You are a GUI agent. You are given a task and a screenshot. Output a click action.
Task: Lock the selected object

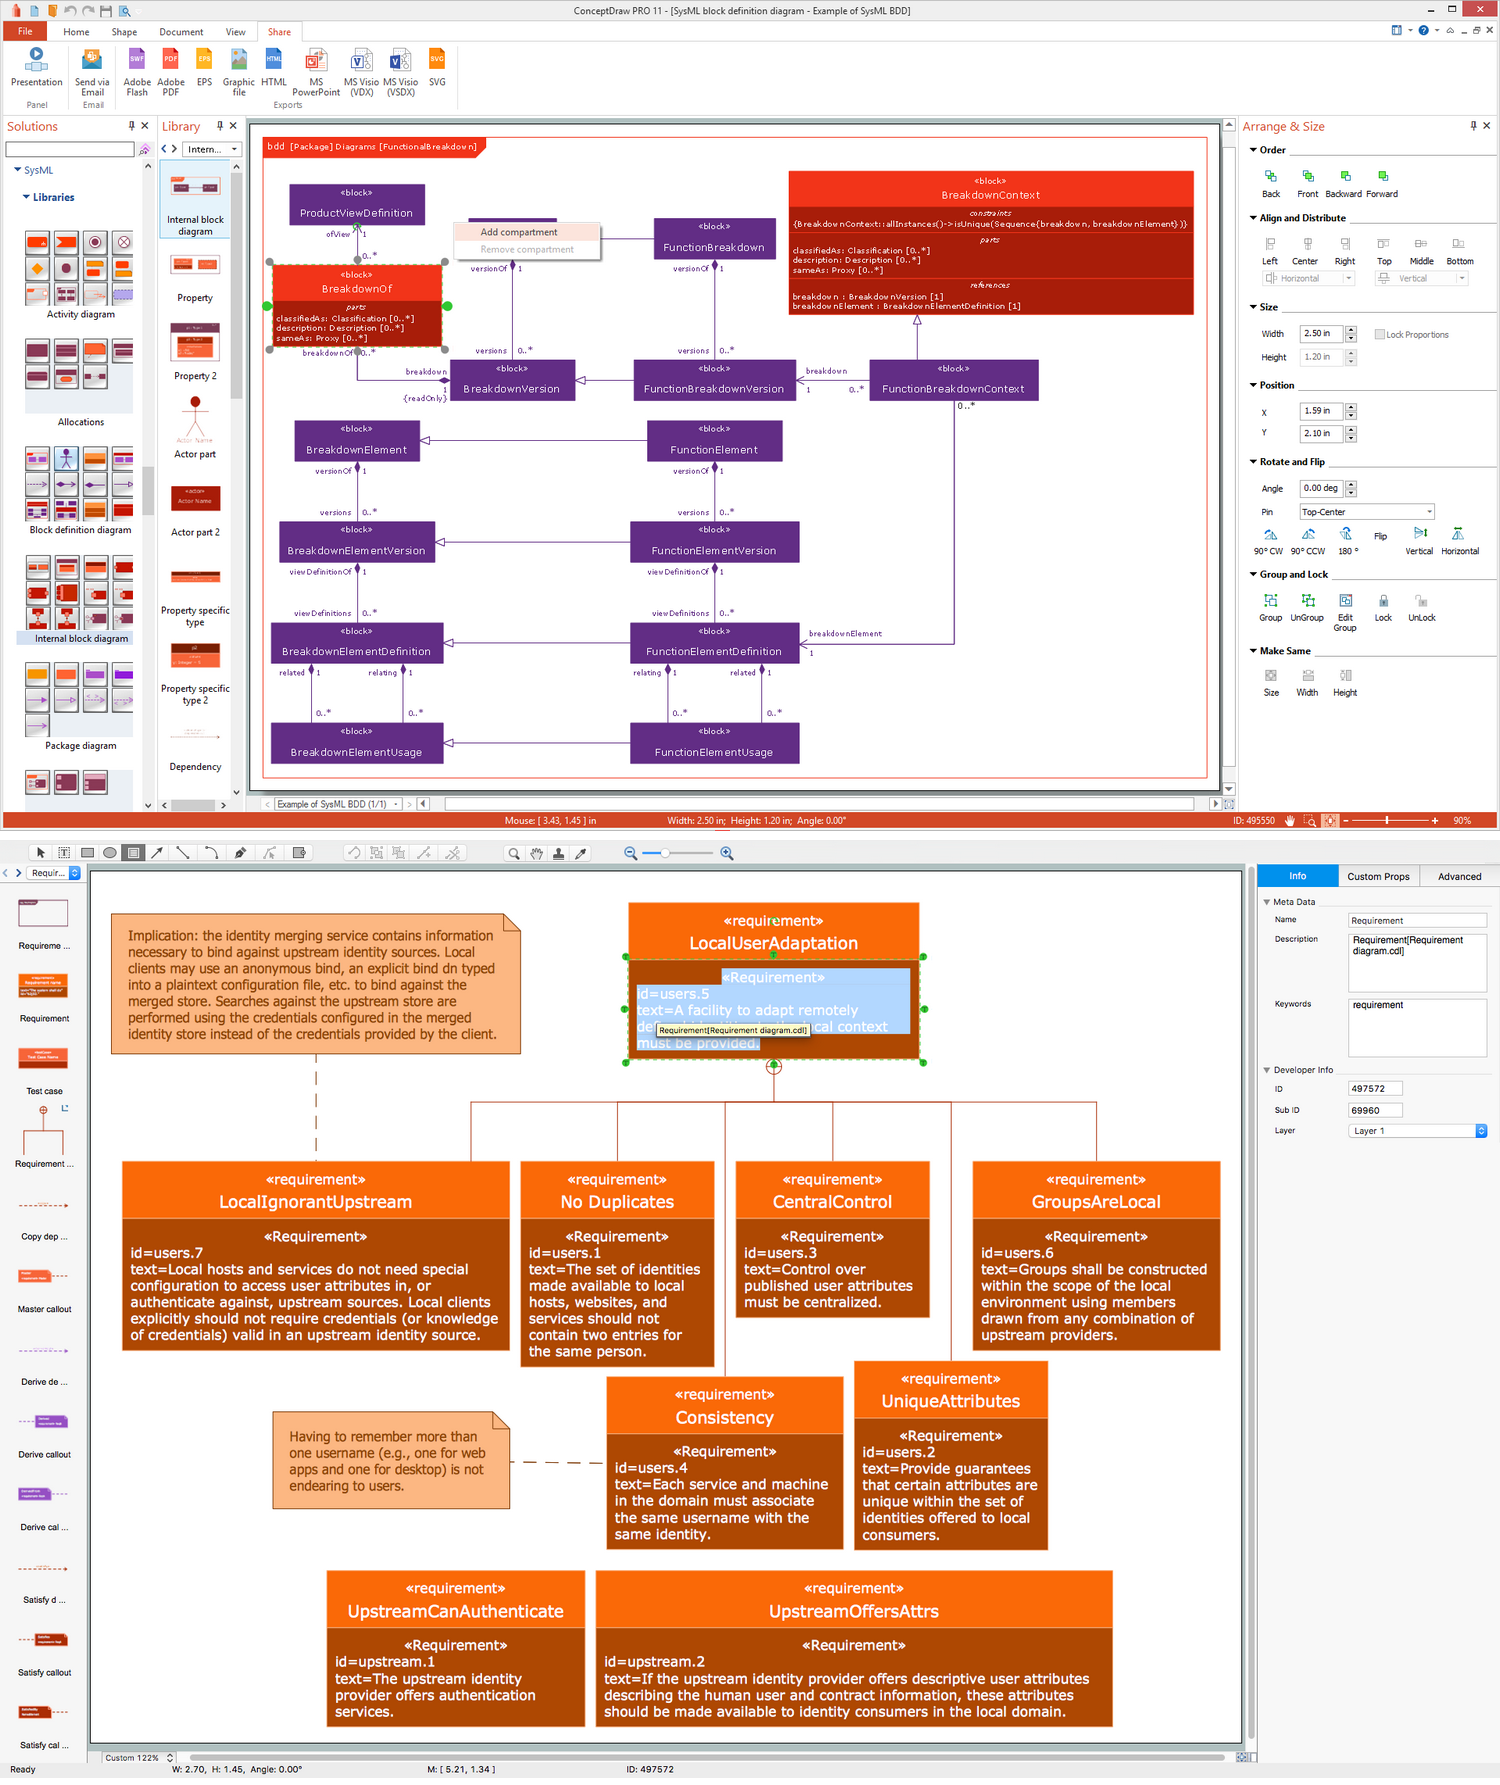1383,607
